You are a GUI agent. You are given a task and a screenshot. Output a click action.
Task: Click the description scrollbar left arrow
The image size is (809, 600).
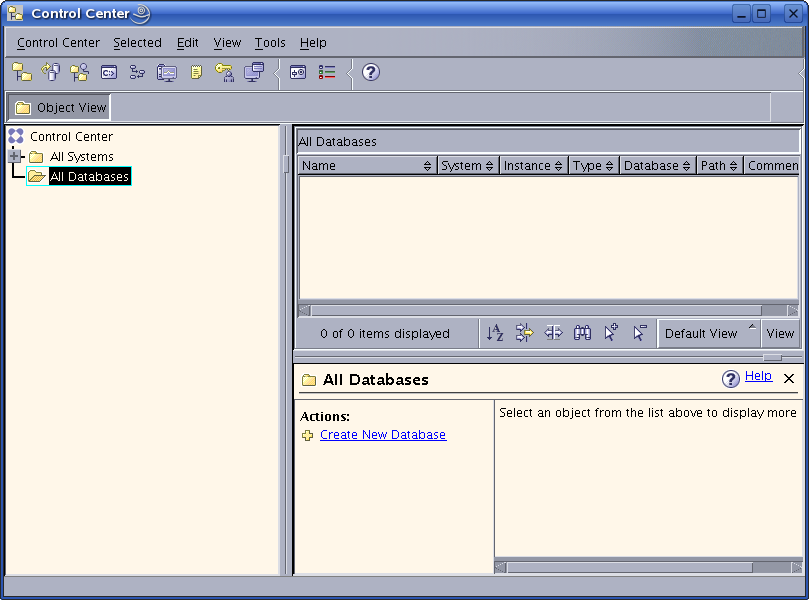[x=500, y=567]
